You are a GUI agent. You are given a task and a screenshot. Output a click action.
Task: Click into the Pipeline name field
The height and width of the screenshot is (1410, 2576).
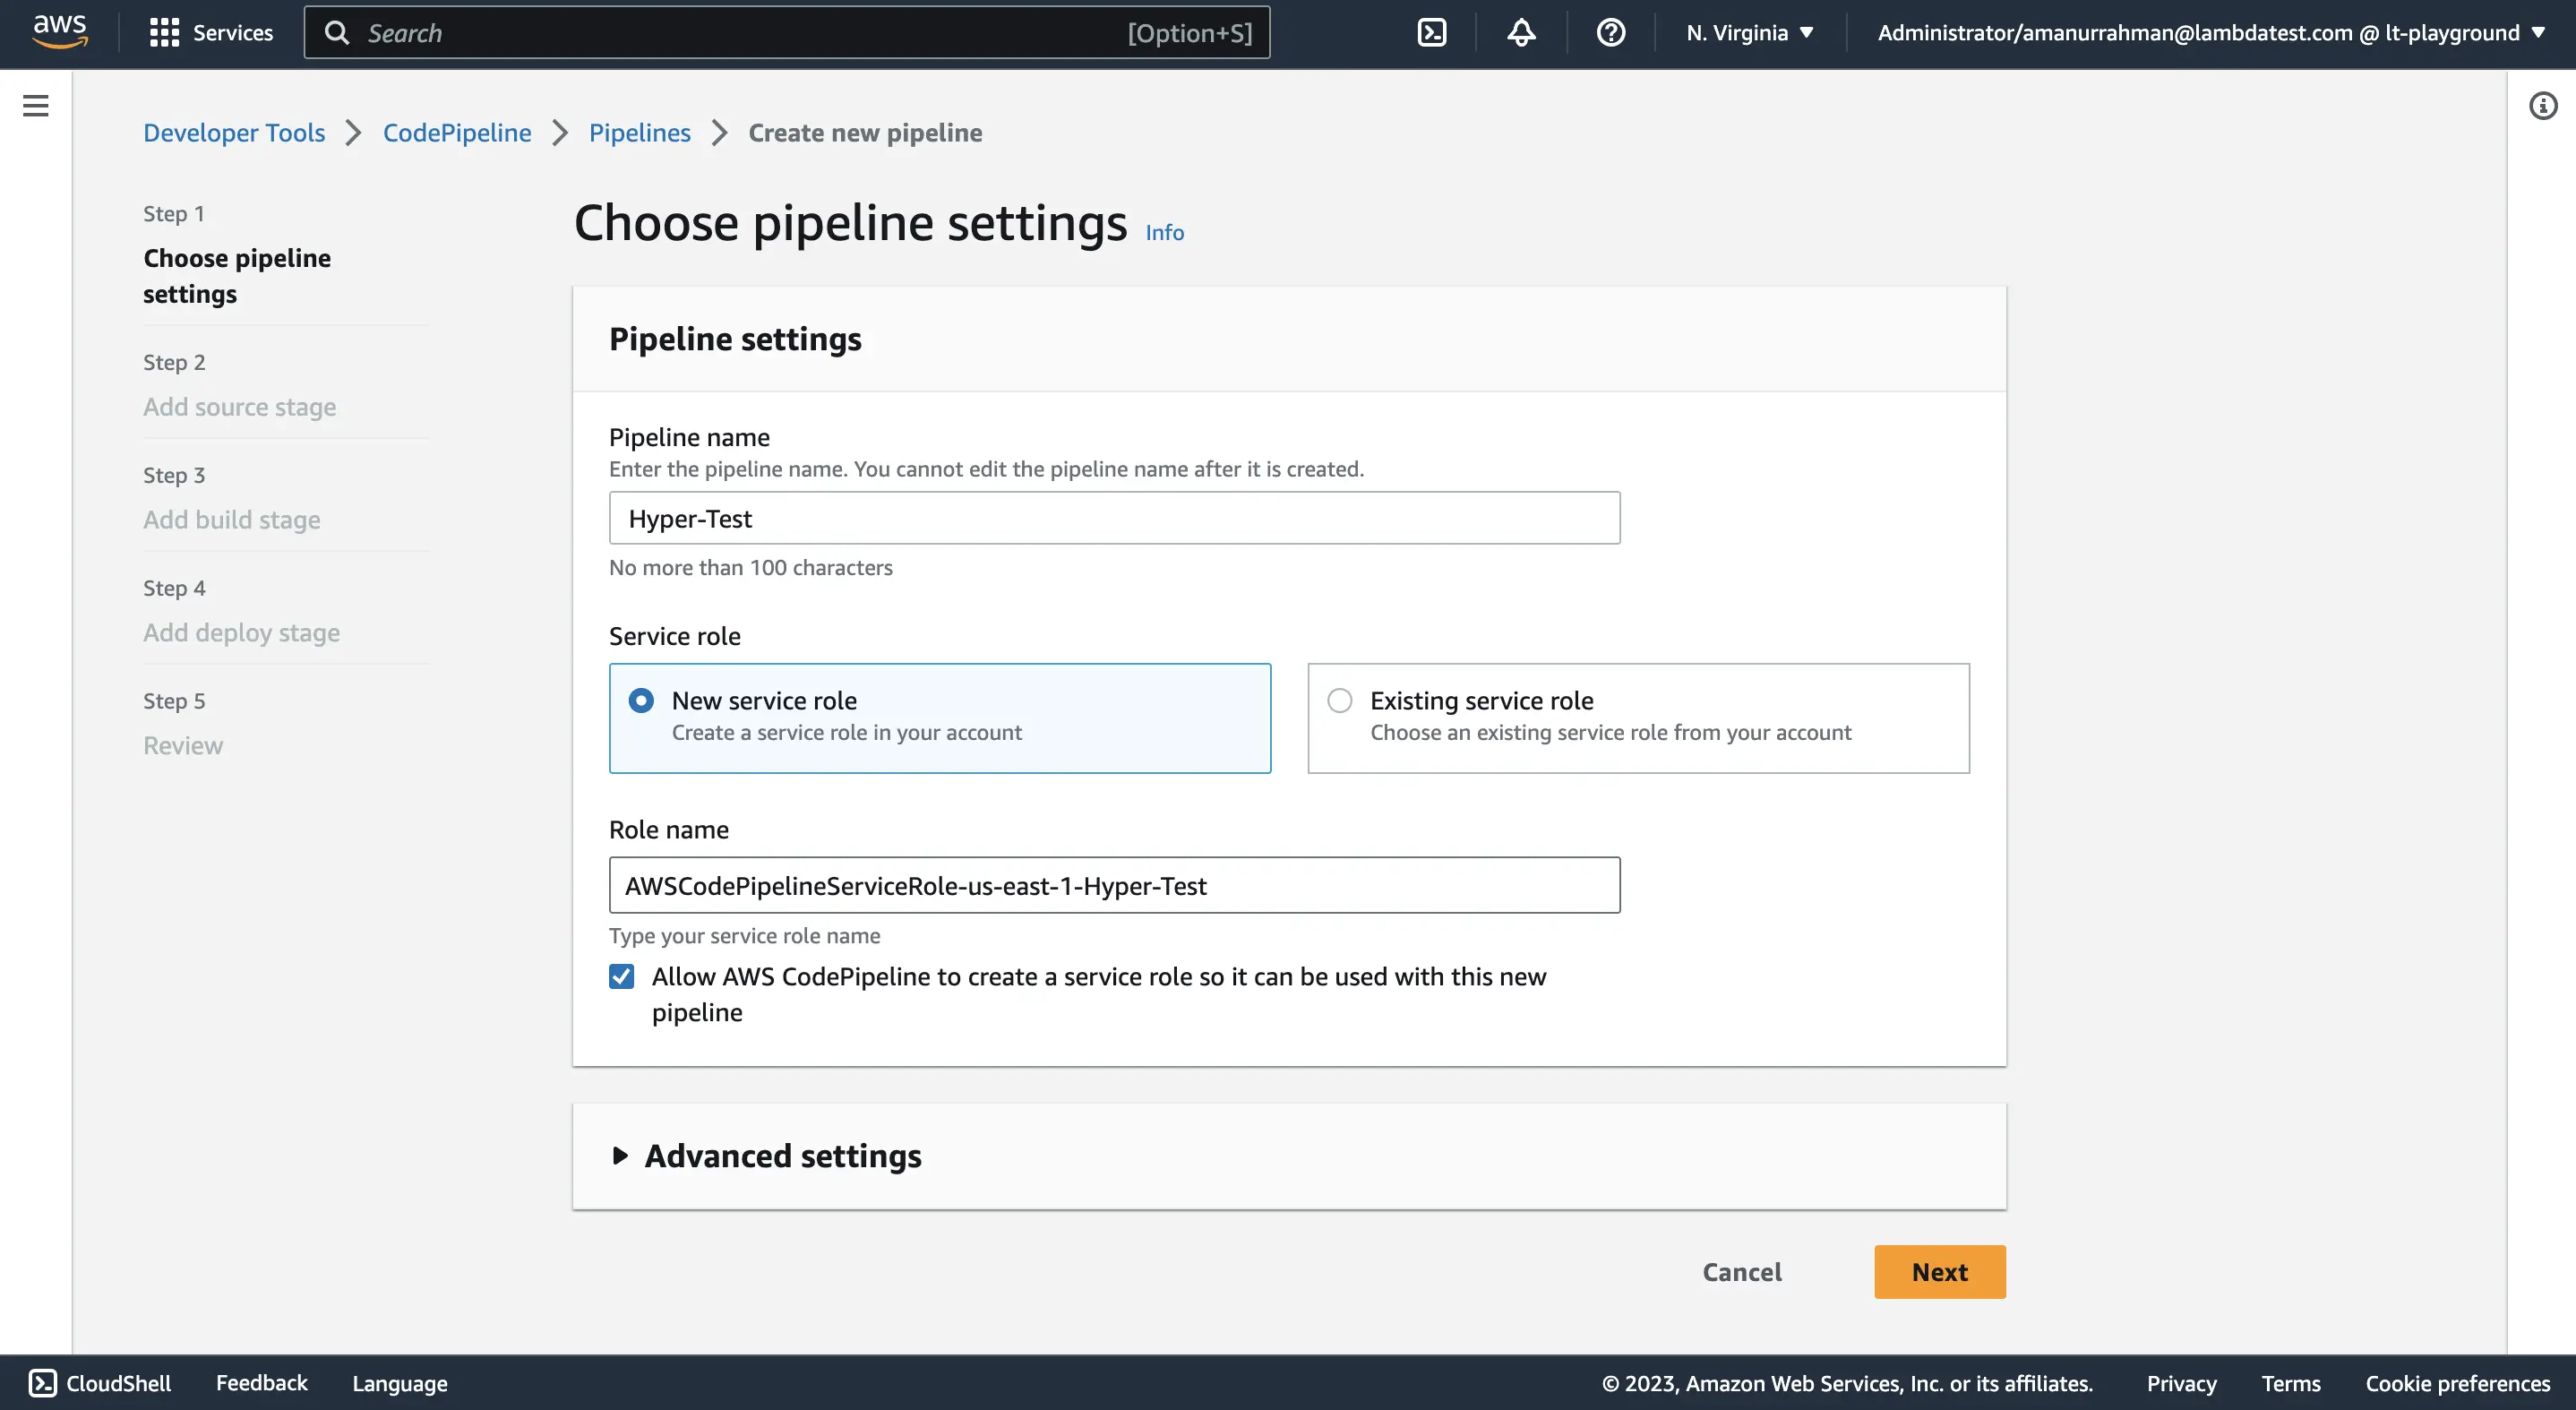1113,518
